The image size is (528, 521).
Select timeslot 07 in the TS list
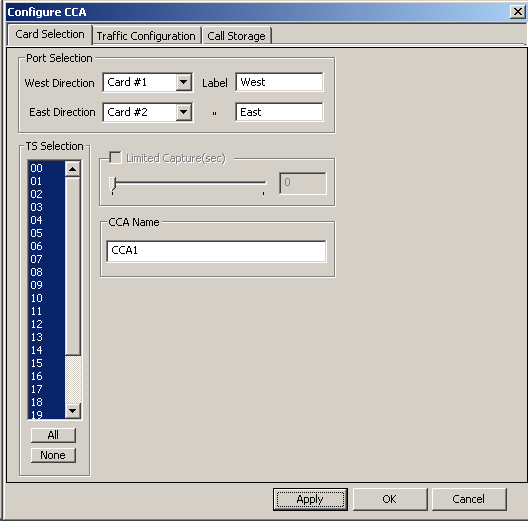point(46,259)
